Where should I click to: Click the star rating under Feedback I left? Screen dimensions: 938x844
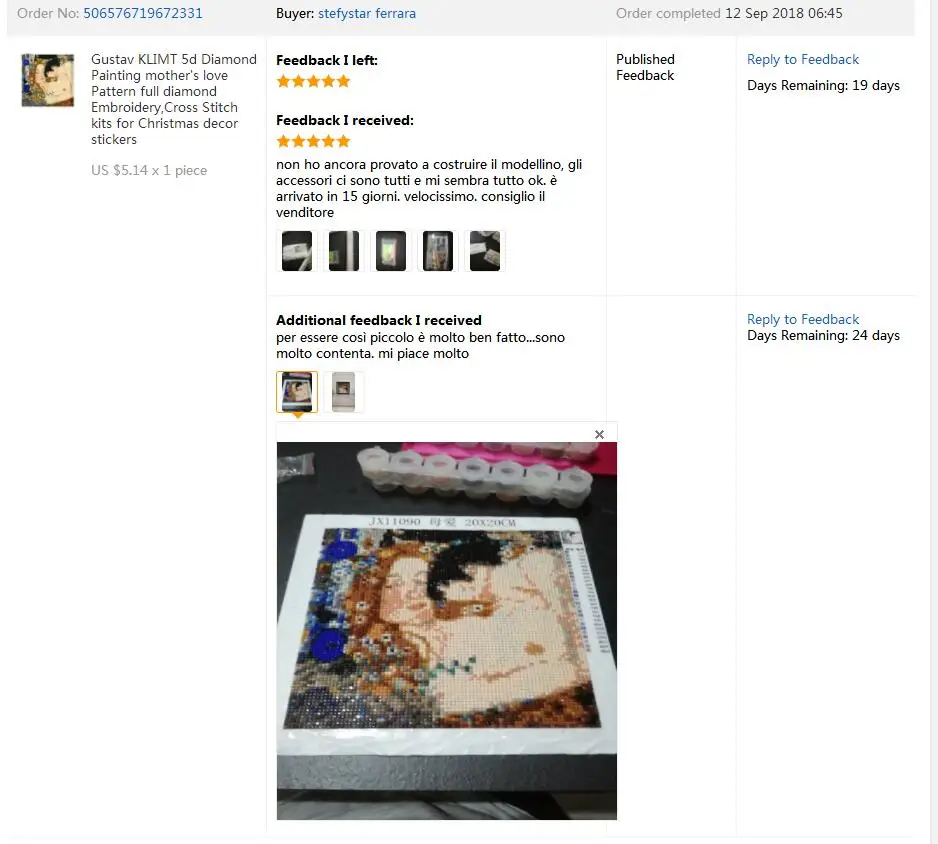pyautogui.click(x=313, y=81)
